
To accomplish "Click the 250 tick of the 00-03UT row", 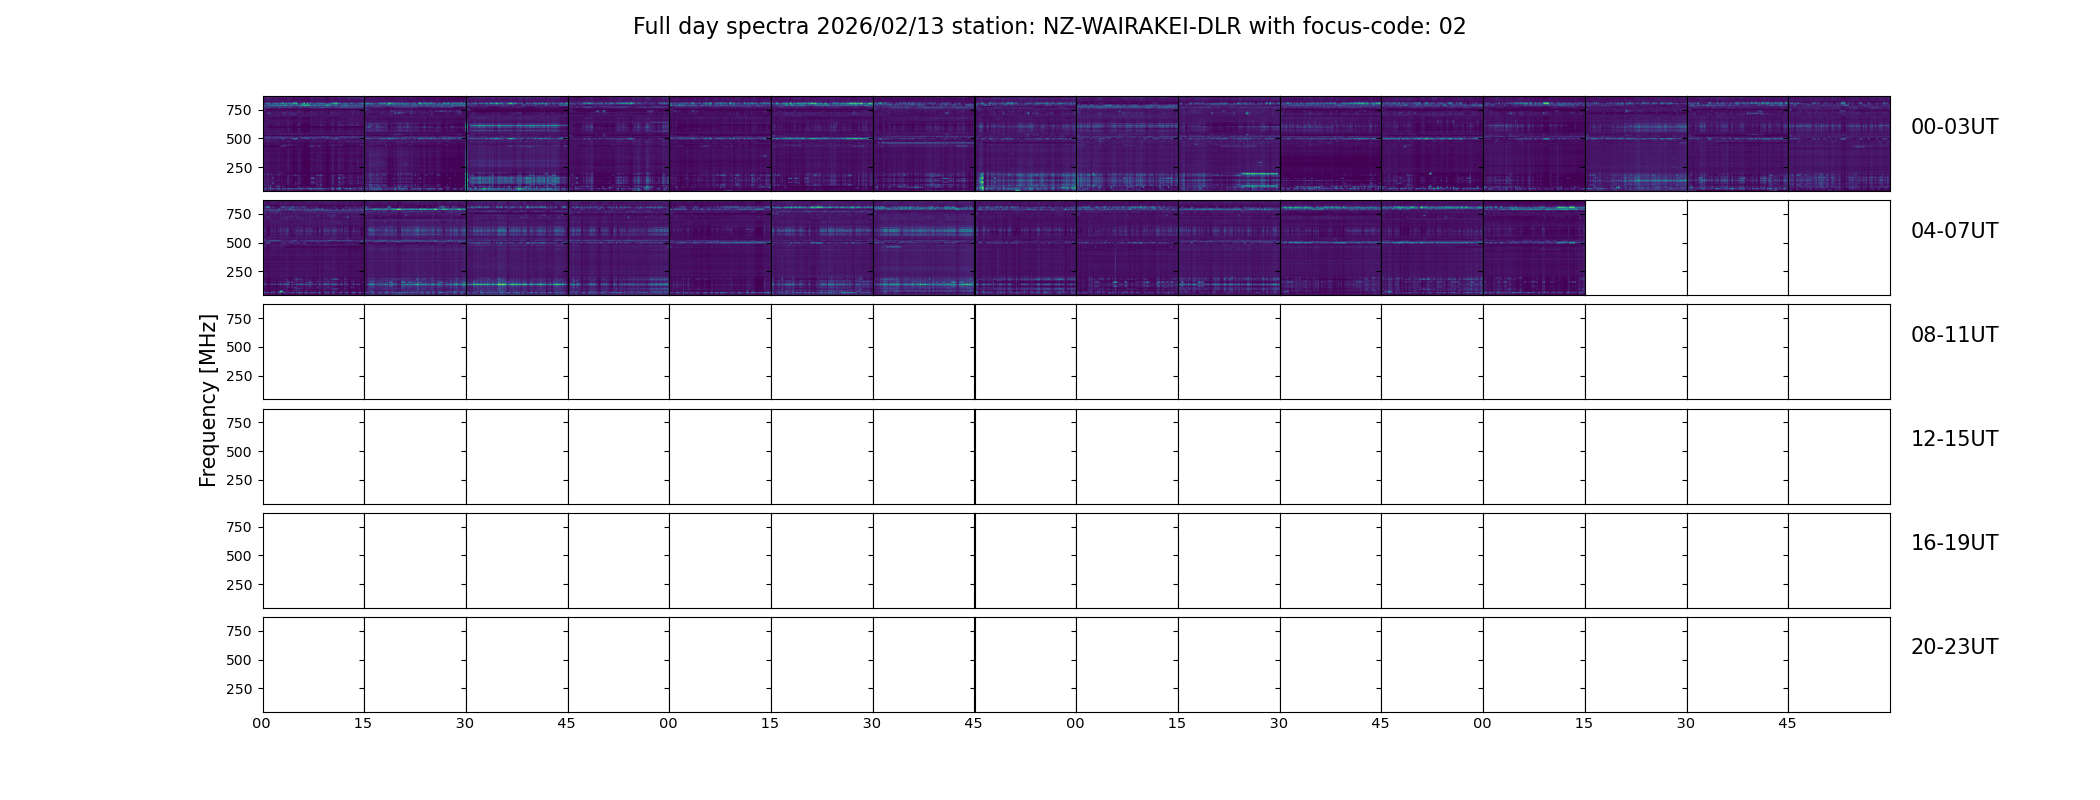I will (239, 168).
